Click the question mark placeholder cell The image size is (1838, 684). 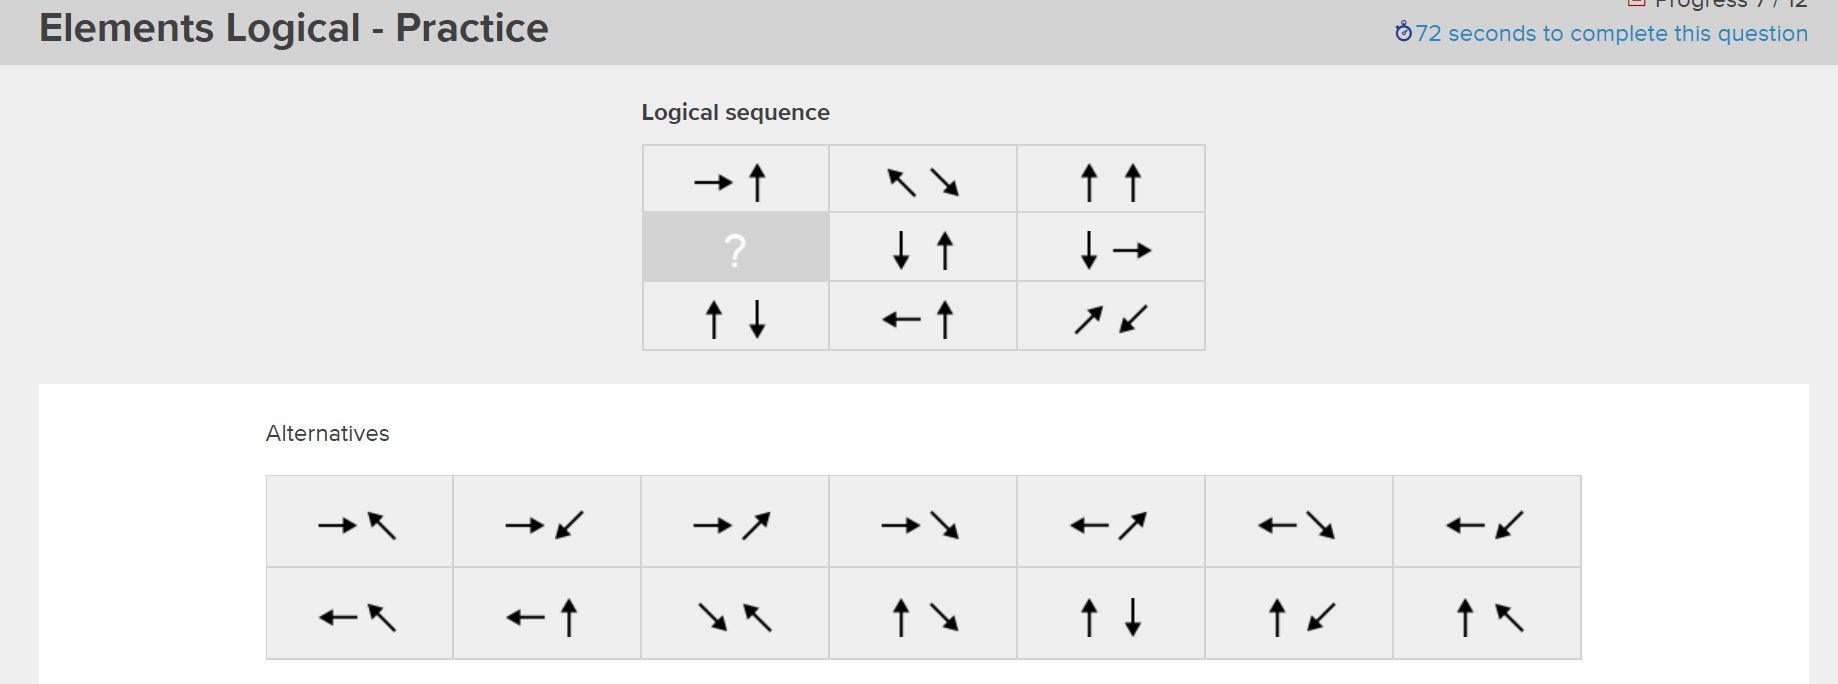pyautogui.click(x=735, y=247)
